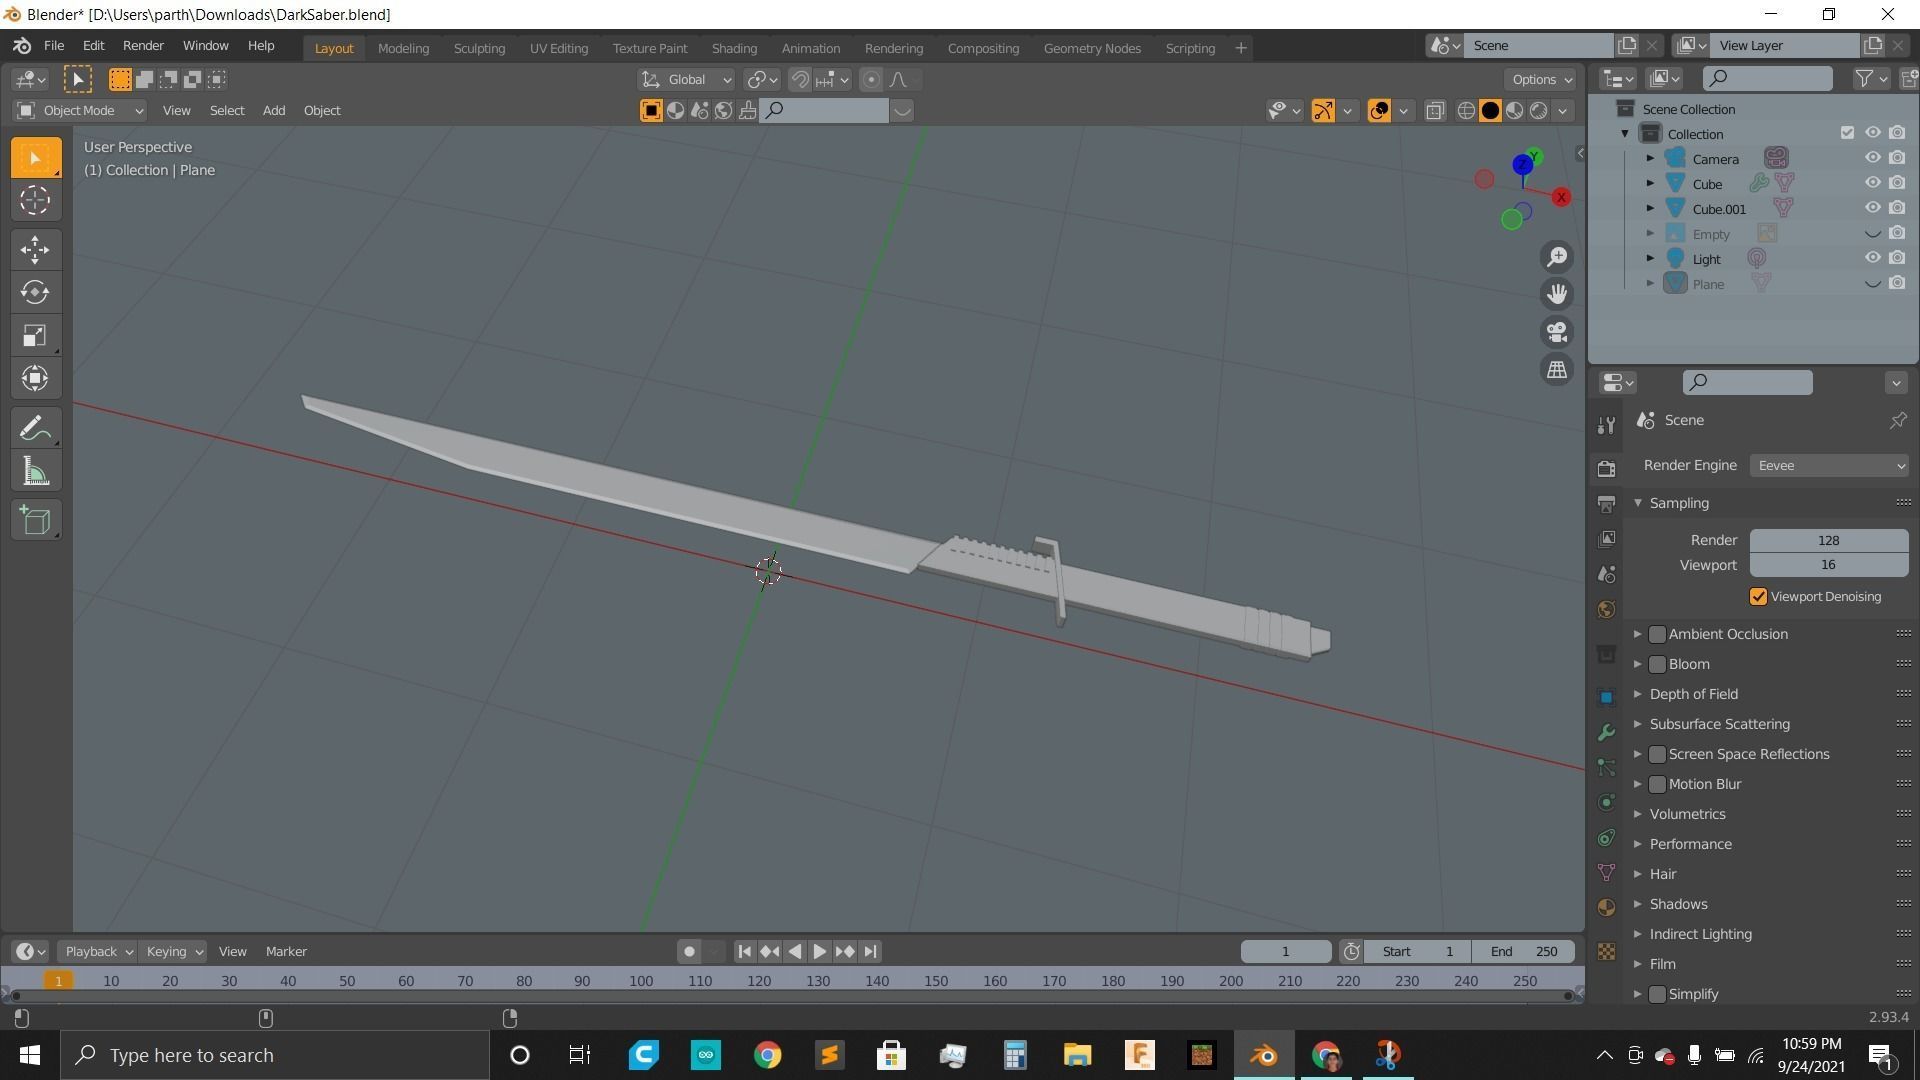Open the Output properties tab icon
1920x1080 pixels.
1606,503
